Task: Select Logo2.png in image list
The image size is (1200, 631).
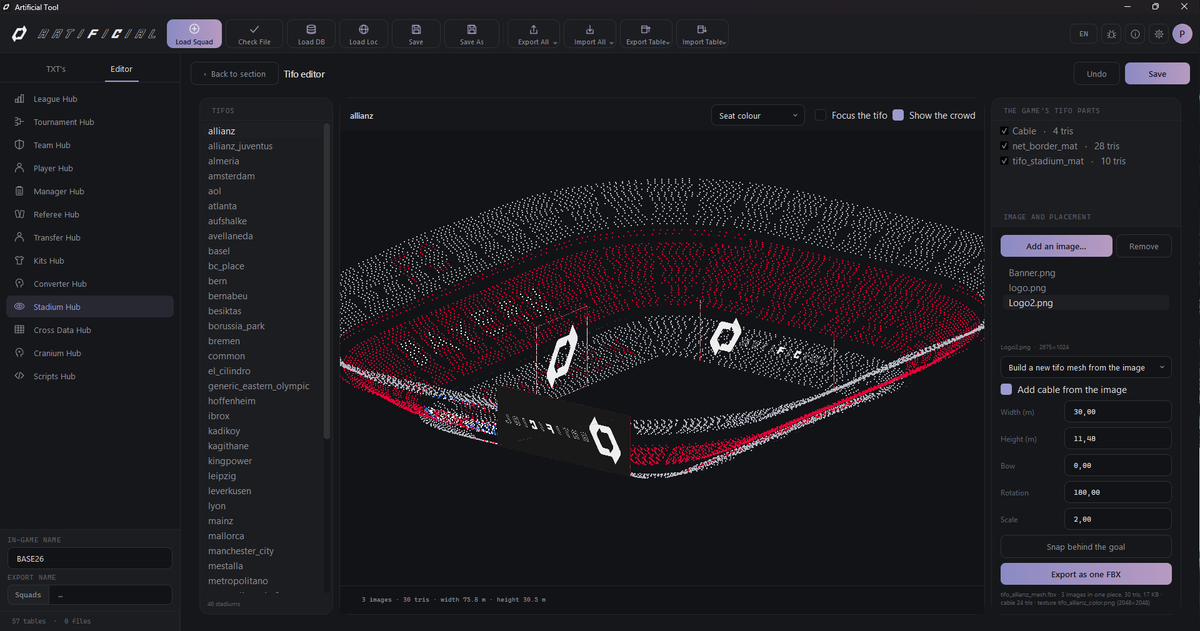Action: click(1086, 302)
